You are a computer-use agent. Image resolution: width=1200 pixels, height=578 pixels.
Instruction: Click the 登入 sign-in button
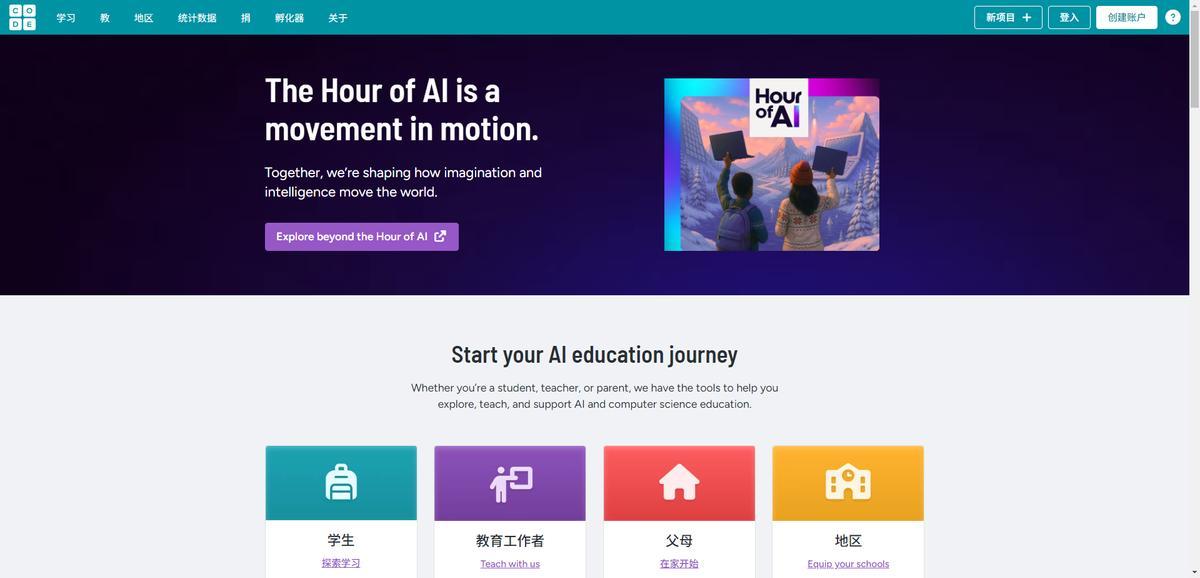coord(1069,17)
